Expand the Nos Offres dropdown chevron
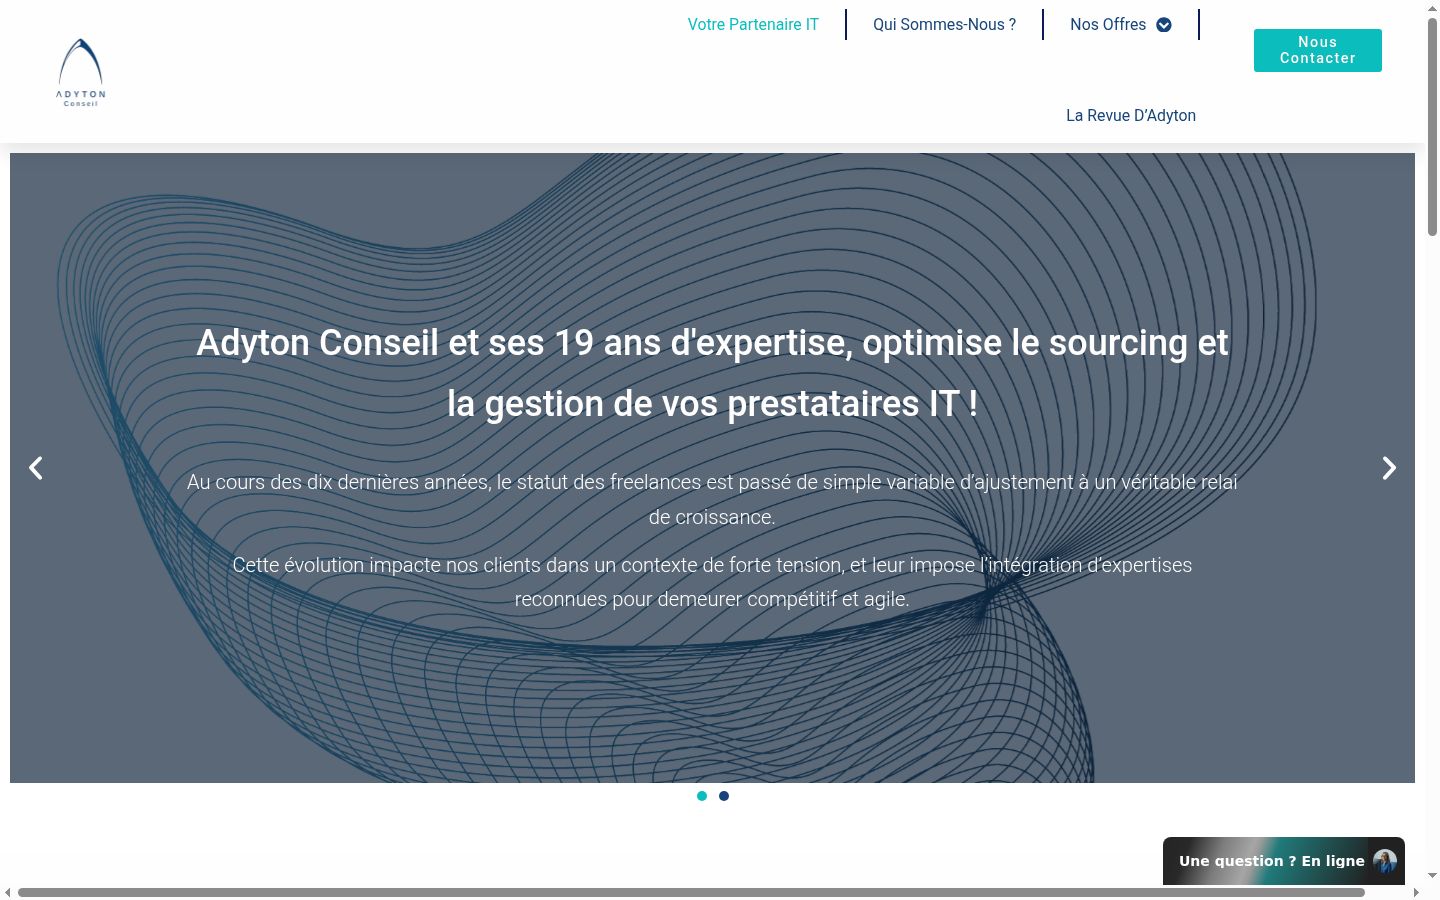This screenshot has width=1440, height=900. 1164,25
